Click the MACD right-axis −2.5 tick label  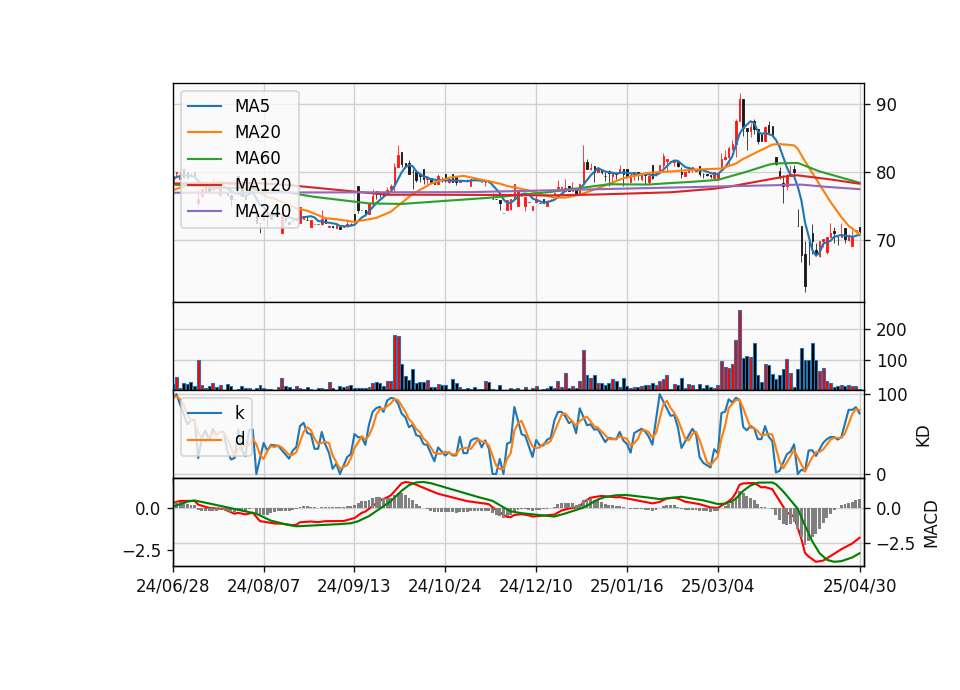pyautogui.click(x=896, y=544)
